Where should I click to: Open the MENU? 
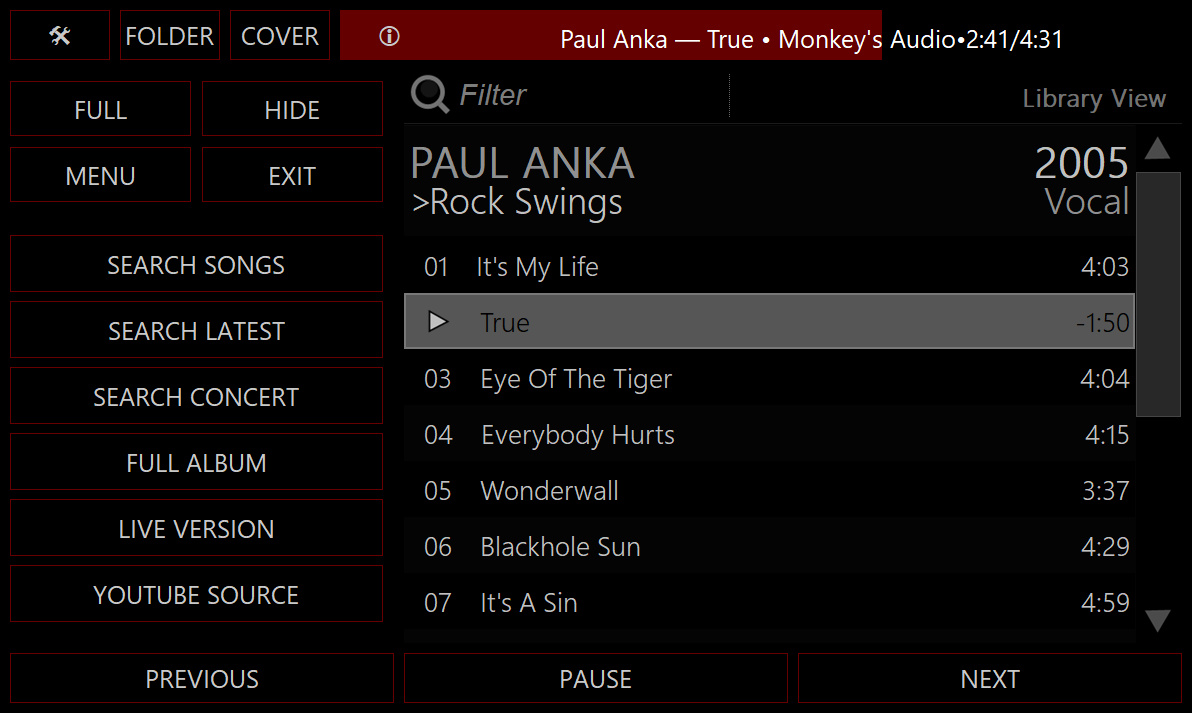tap(100, 176)
